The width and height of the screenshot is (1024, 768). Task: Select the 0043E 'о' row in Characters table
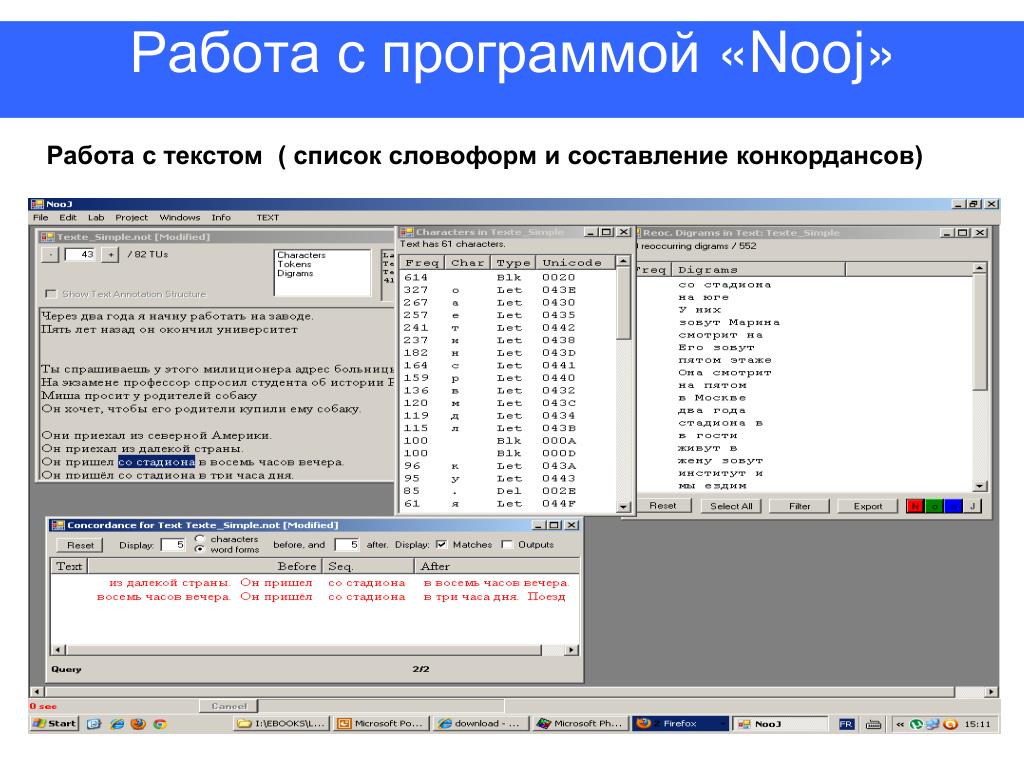(x=509, y=290)
